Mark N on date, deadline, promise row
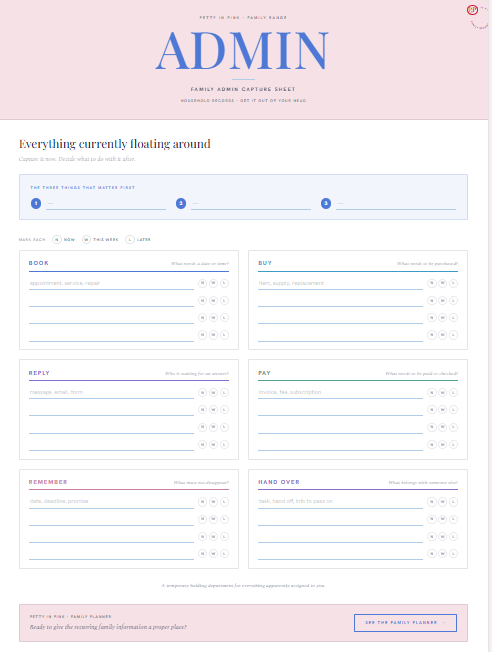Screen dimensions: 492x652 (202, 502)
